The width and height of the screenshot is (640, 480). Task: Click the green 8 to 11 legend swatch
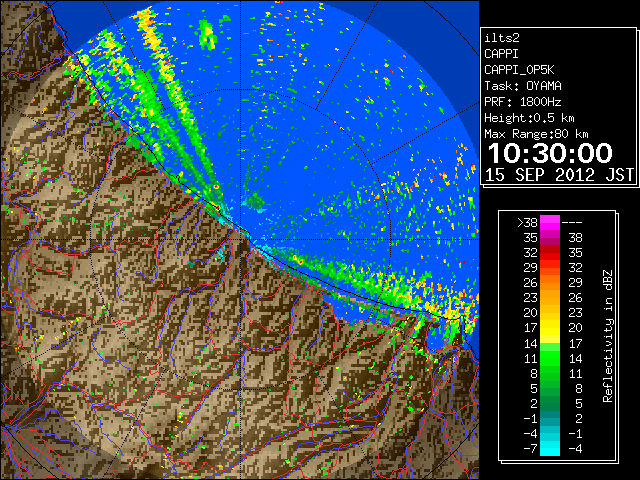[550, 373]
